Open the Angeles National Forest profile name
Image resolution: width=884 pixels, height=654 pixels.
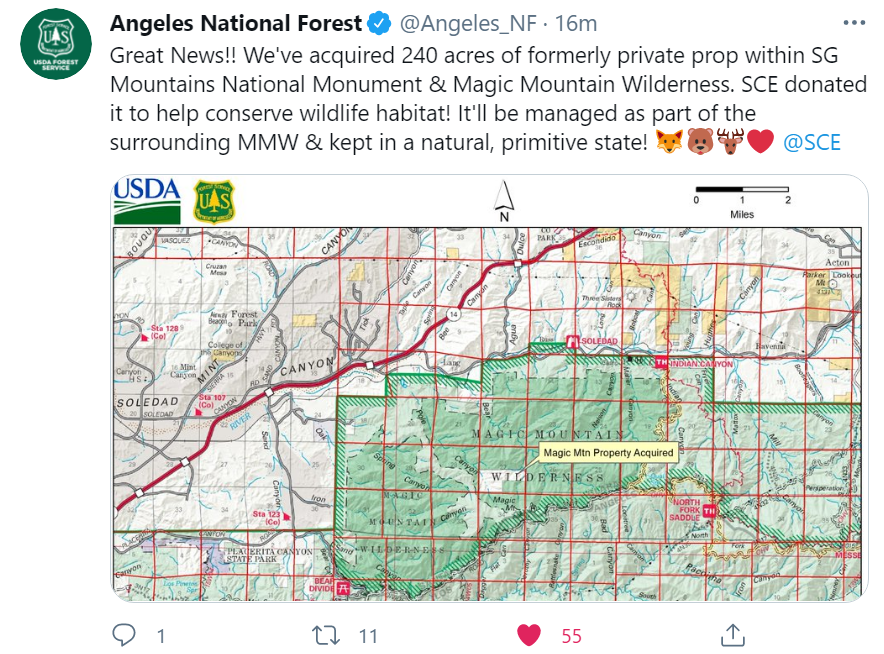click(x=234, y=23)
